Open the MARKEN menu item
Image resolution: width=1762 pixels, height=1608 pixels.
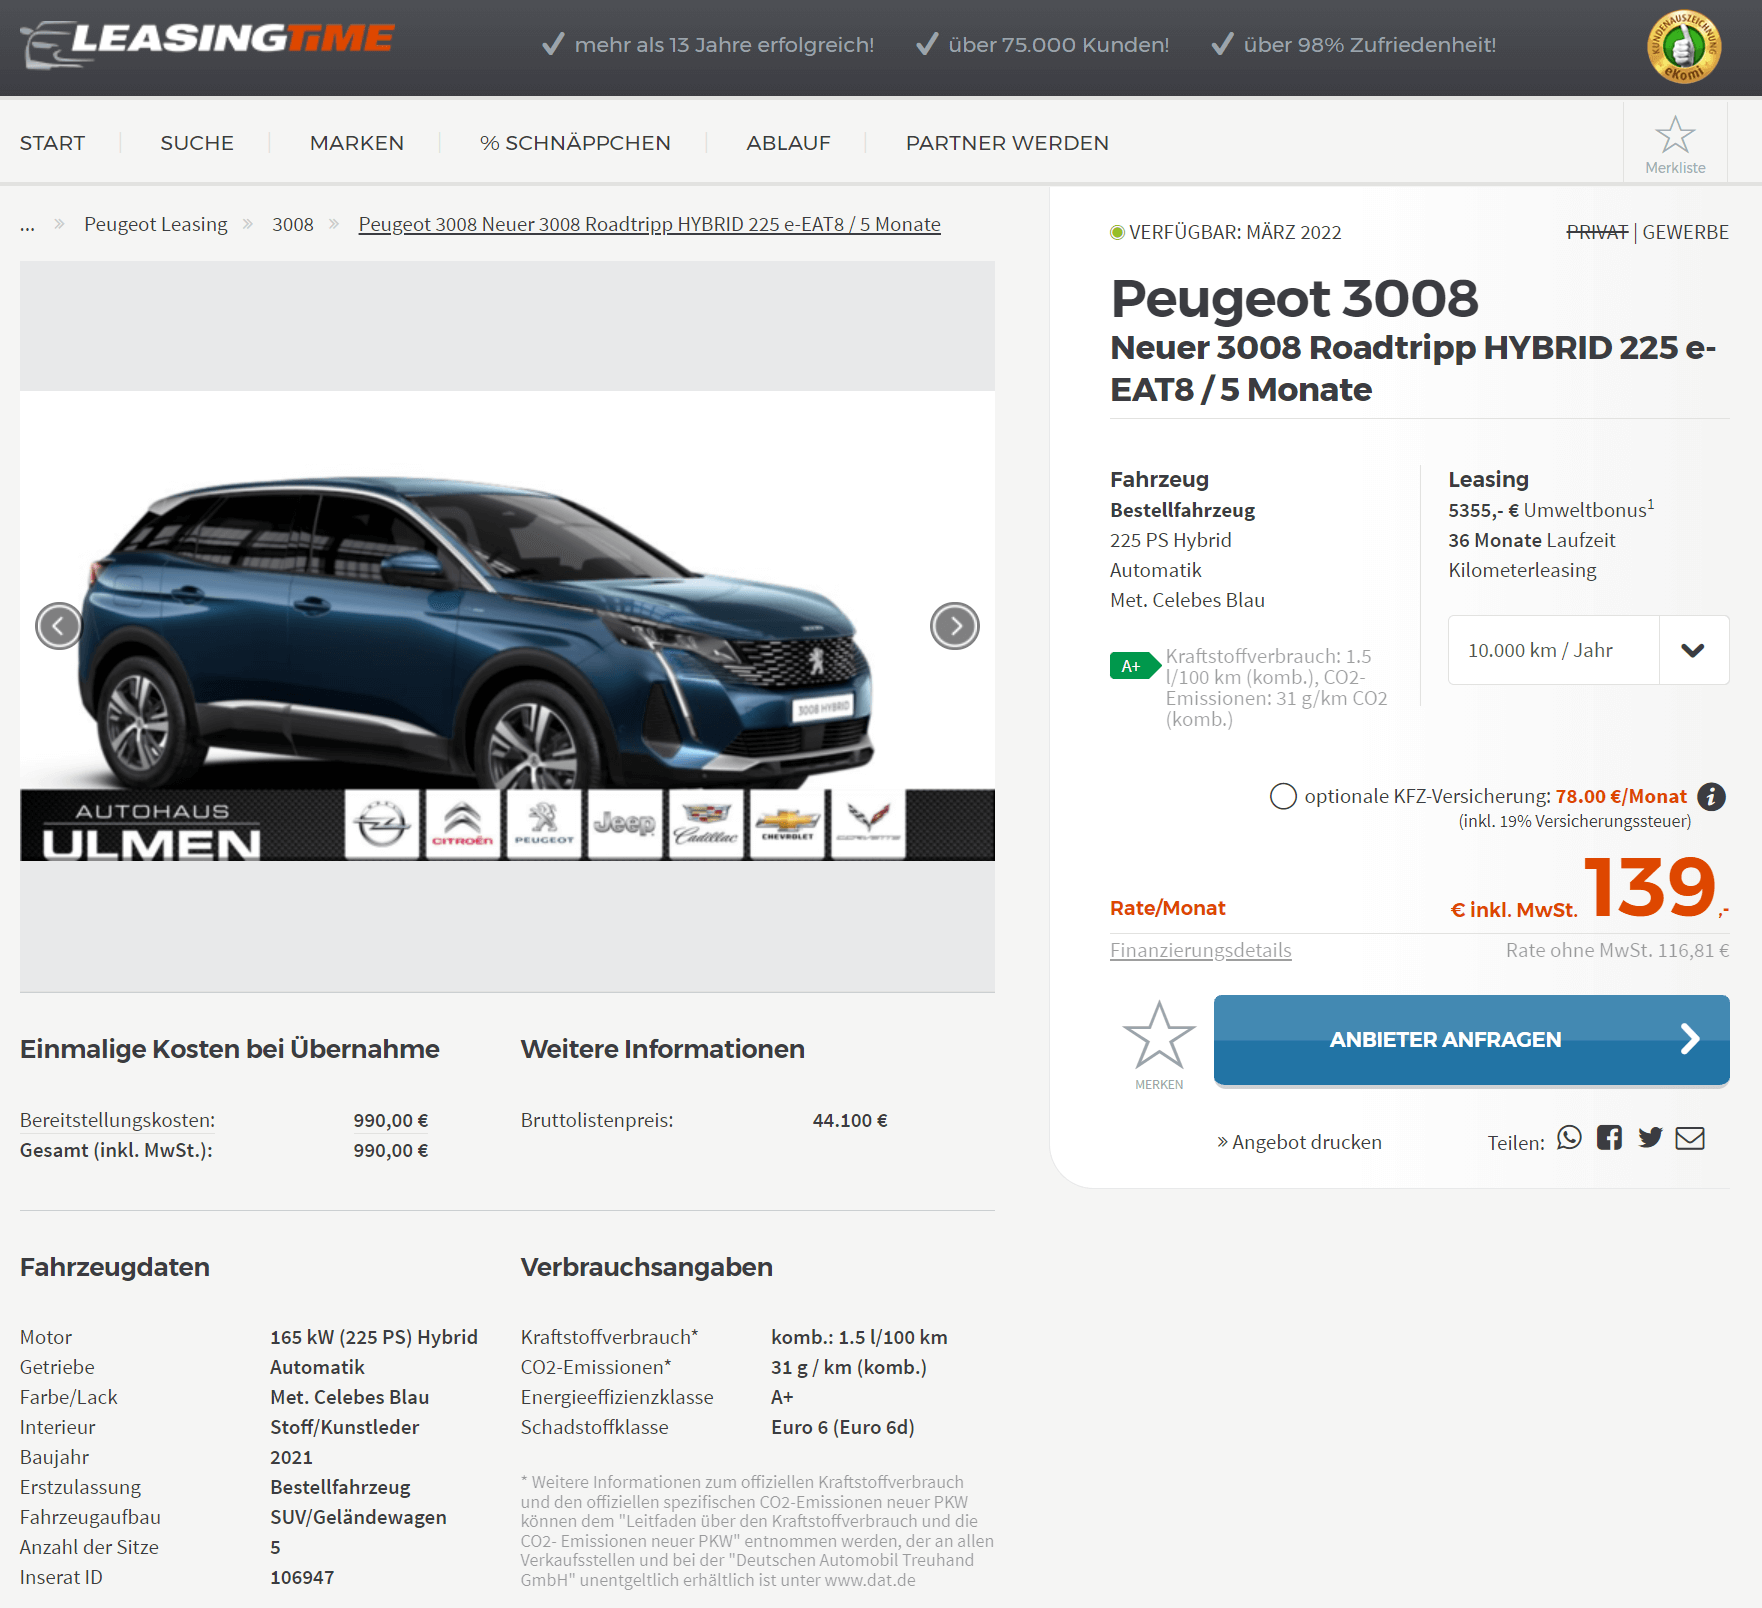357,143
